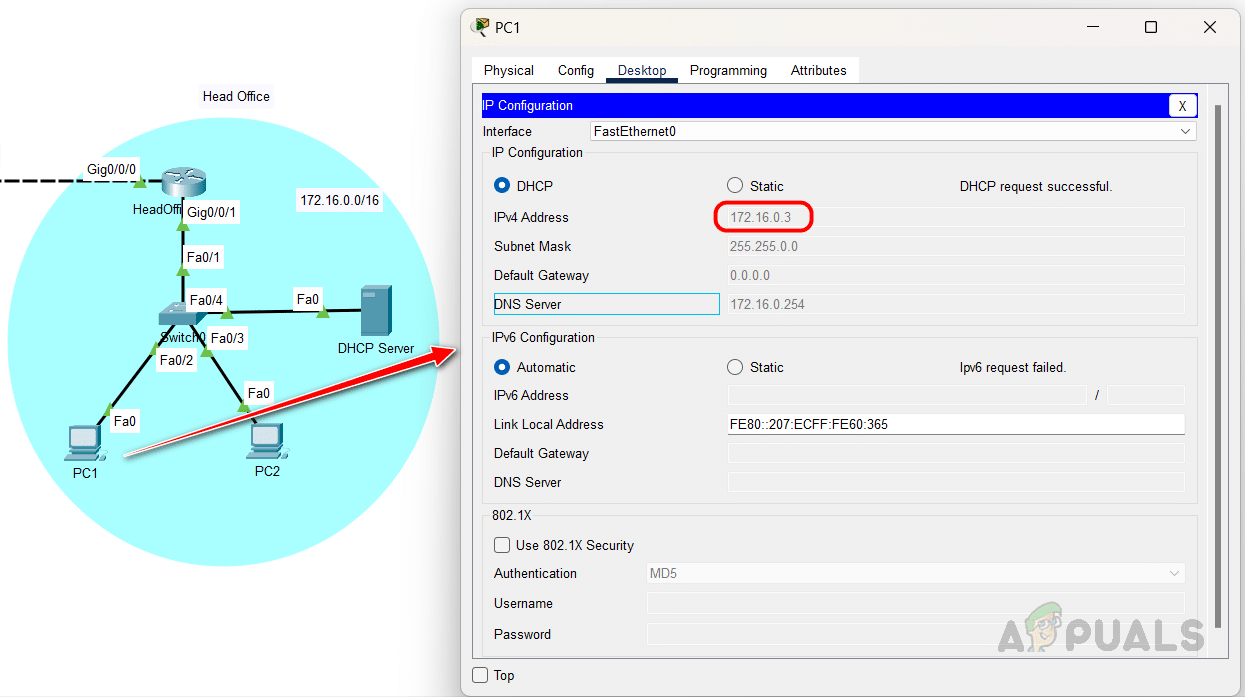
Task: Enable the Use 802.1X Security checkbox
Action: pyautogui.click(x=502, y=545)
